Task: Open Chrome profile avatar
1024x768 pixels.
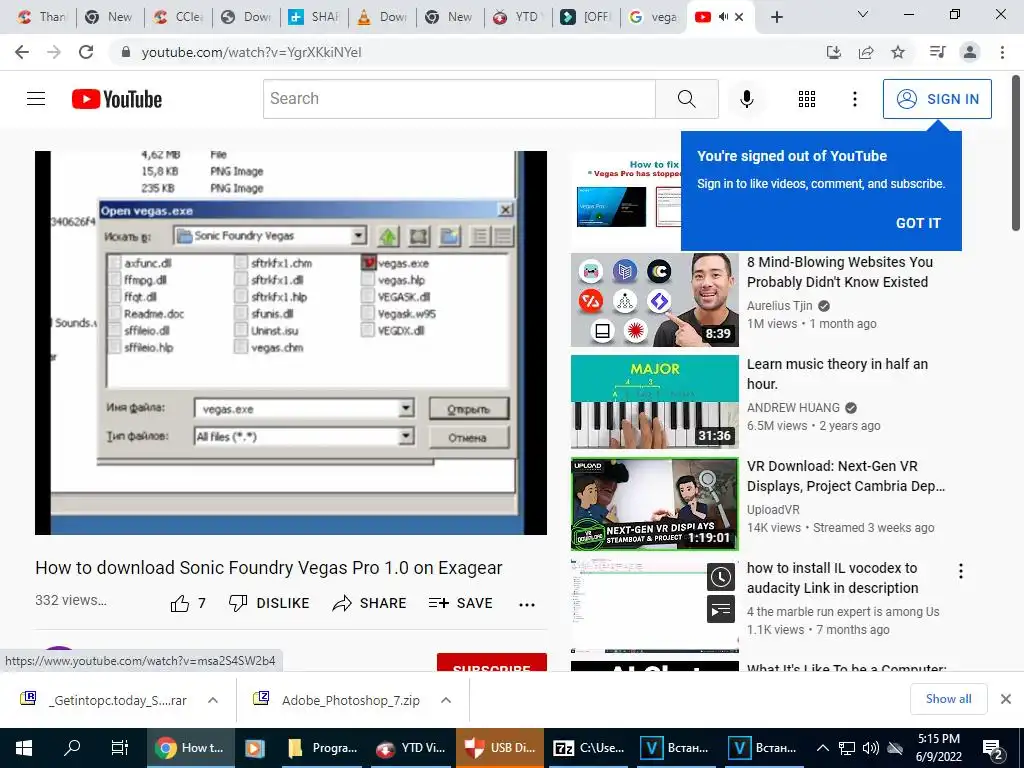Action: click(970, 52)
